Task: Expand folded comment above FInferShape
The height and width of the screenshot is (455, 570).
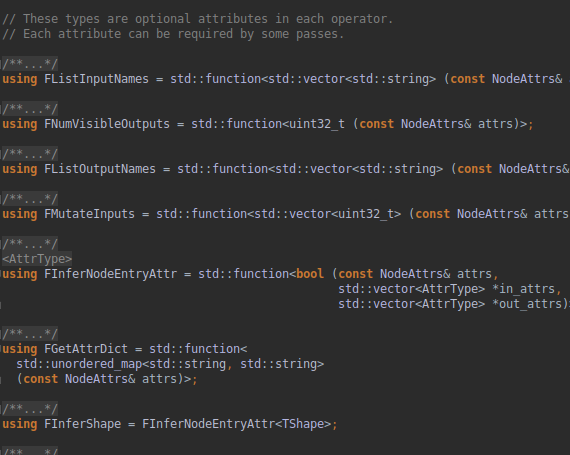Action: point(30,409)
